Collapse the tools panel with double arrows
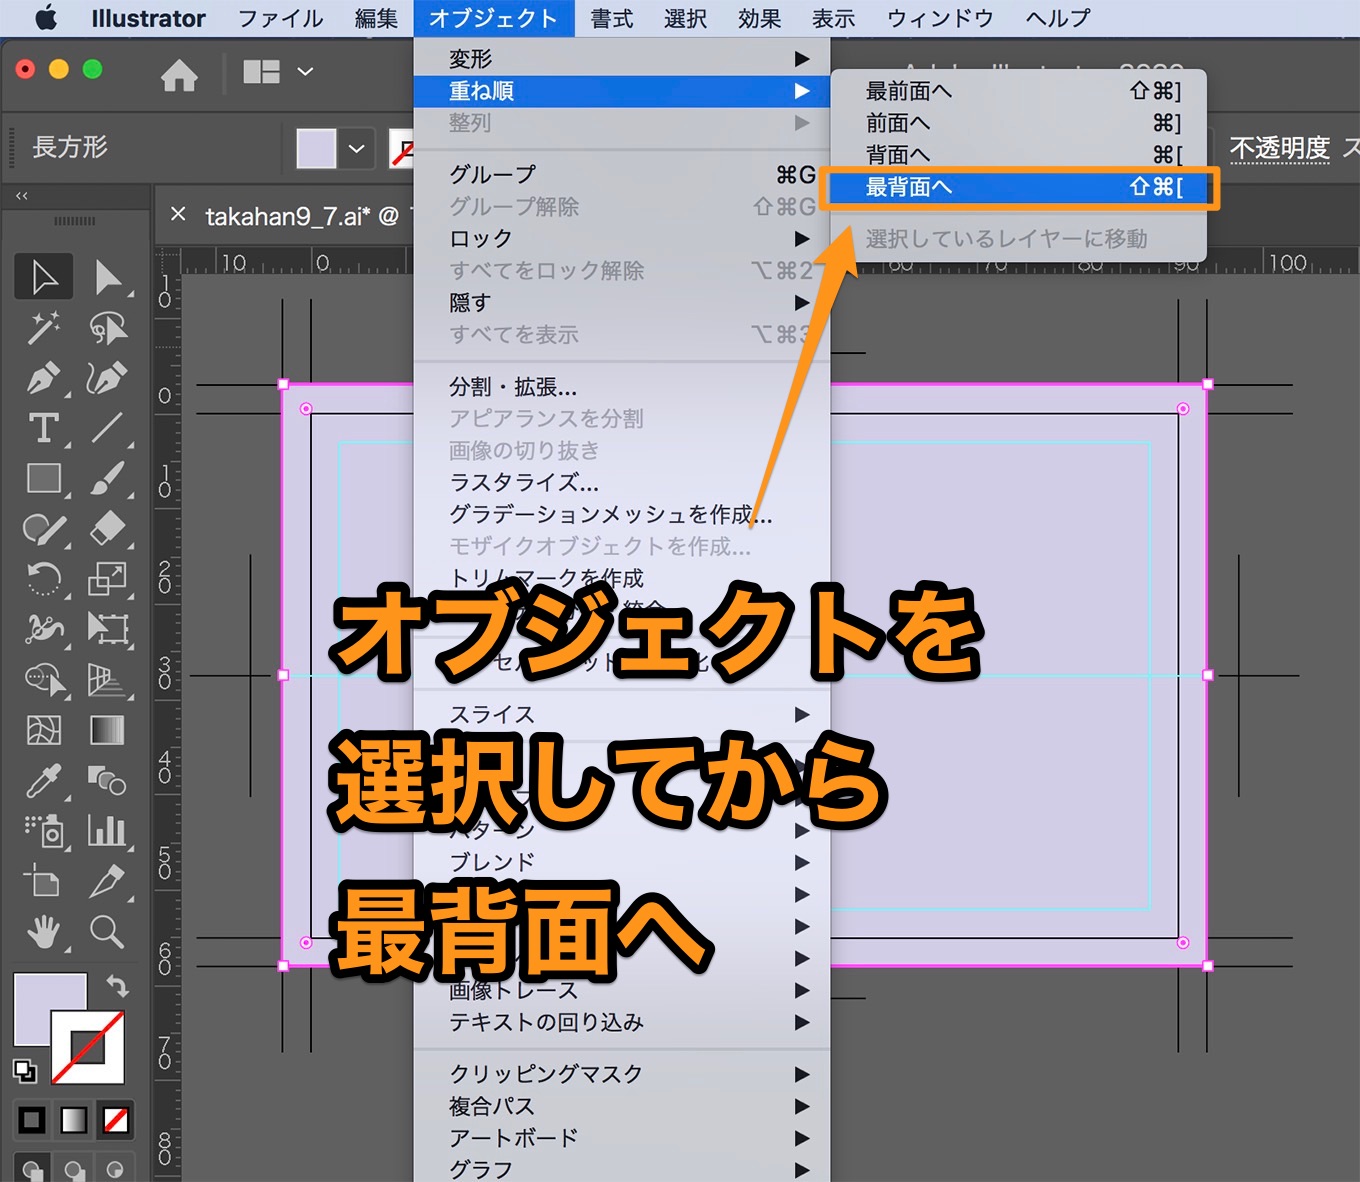Screen dimensions: 1360x1182 coord(22,195)
